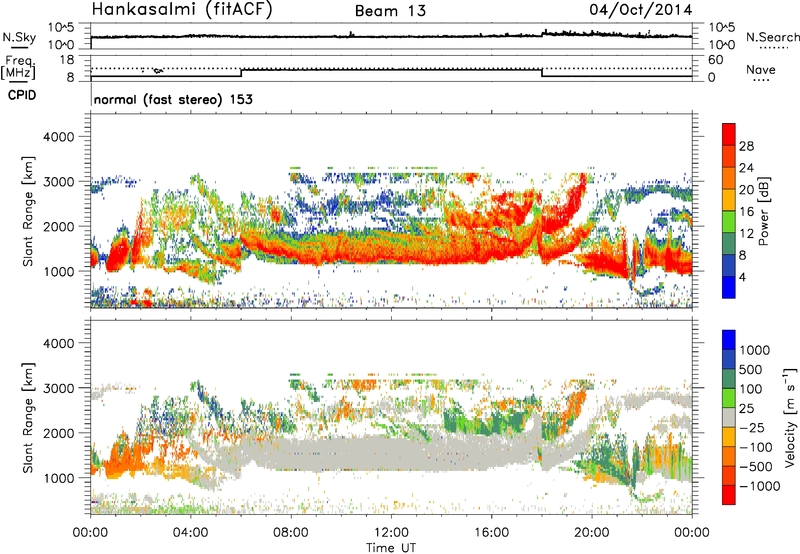Click the date '04/Oct/2014'
Image resolution: width=800 pixels, height=554 pixels.
click(640, 10)
